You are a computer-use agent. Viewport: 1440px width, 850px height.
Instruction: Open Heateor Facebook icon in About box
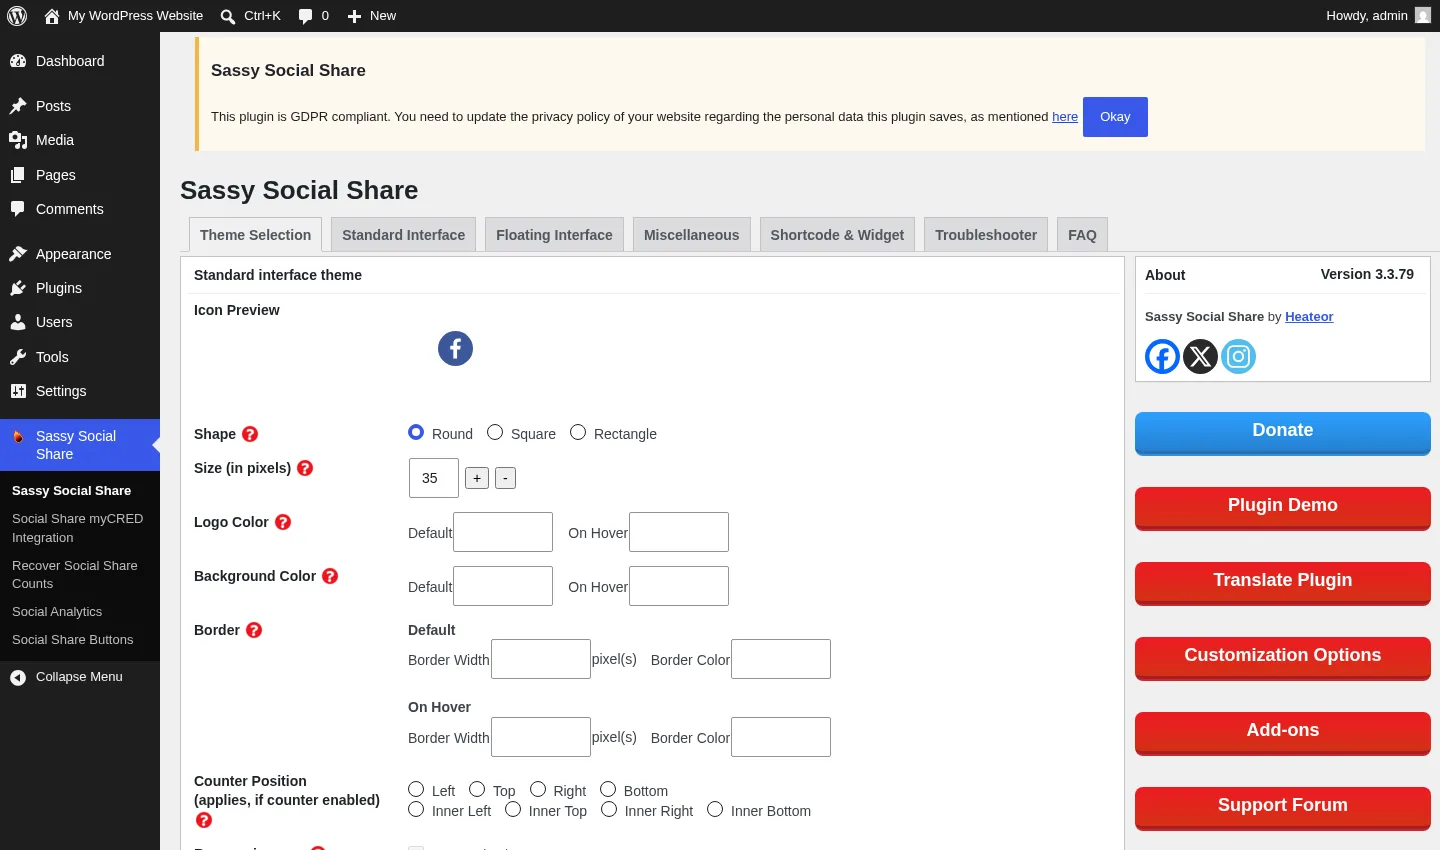(1162, 356)
